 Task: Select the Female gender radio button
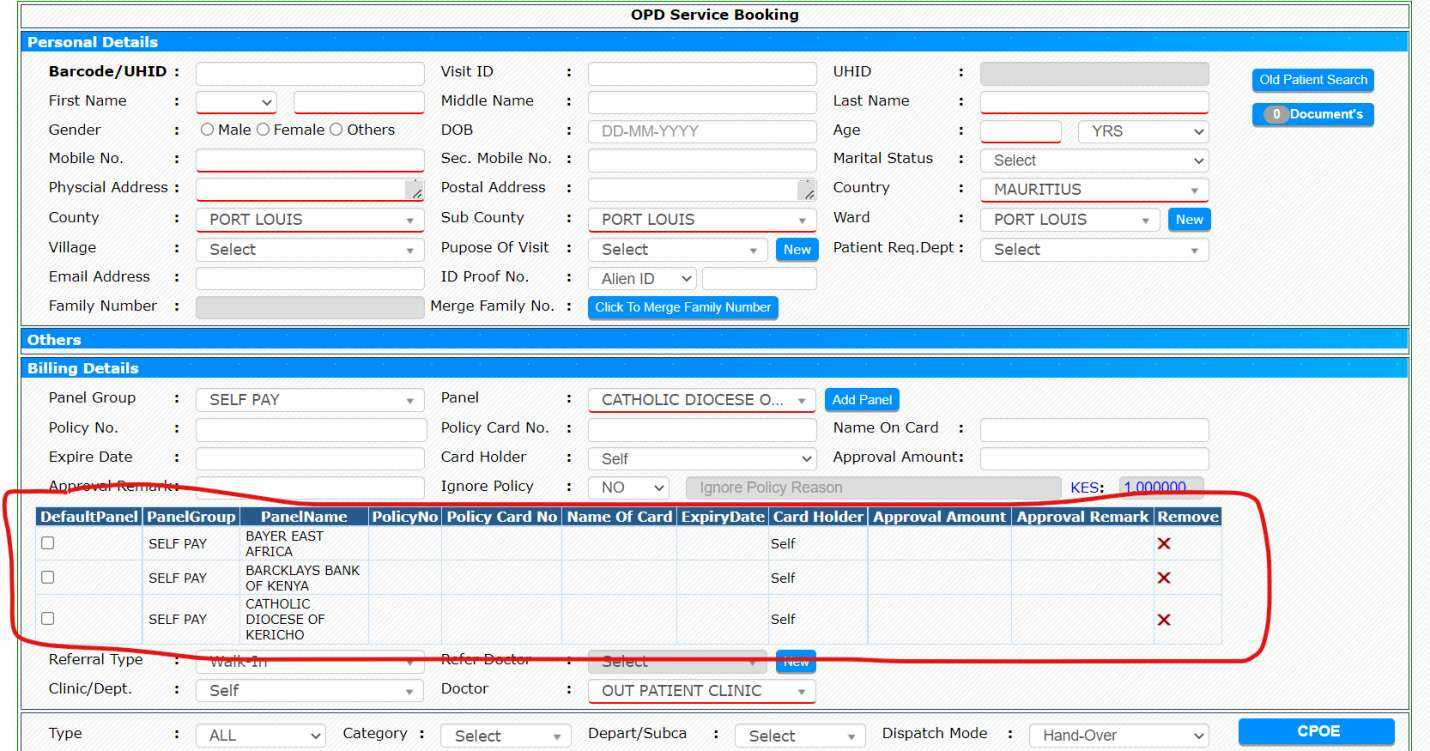pos(264,129)
